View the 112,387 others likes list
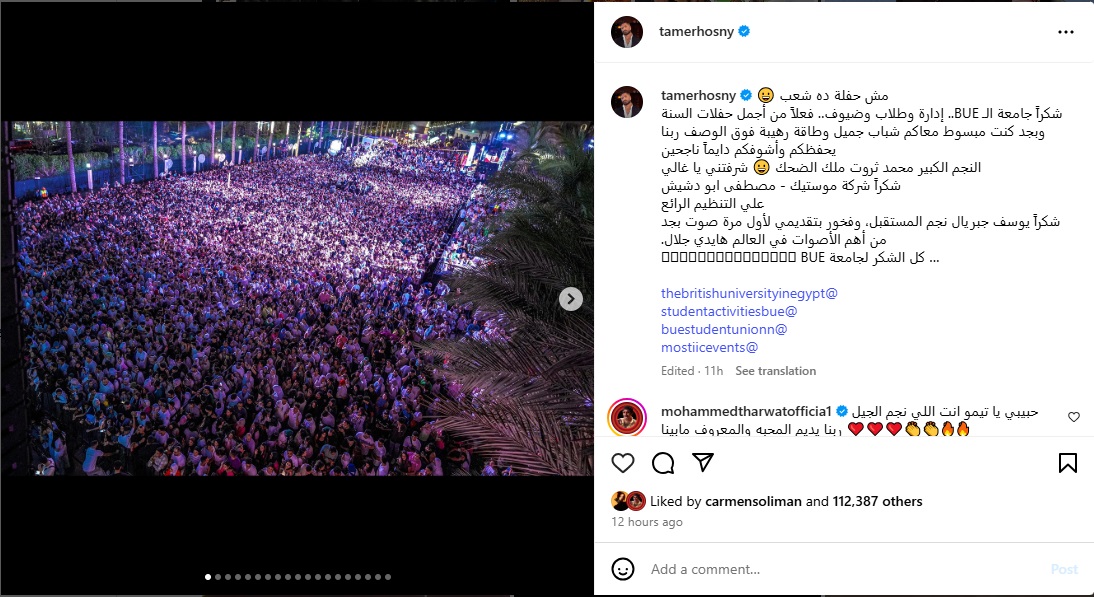The width and height of the screenshot is (1094, 597). click(x=877, y=501)
